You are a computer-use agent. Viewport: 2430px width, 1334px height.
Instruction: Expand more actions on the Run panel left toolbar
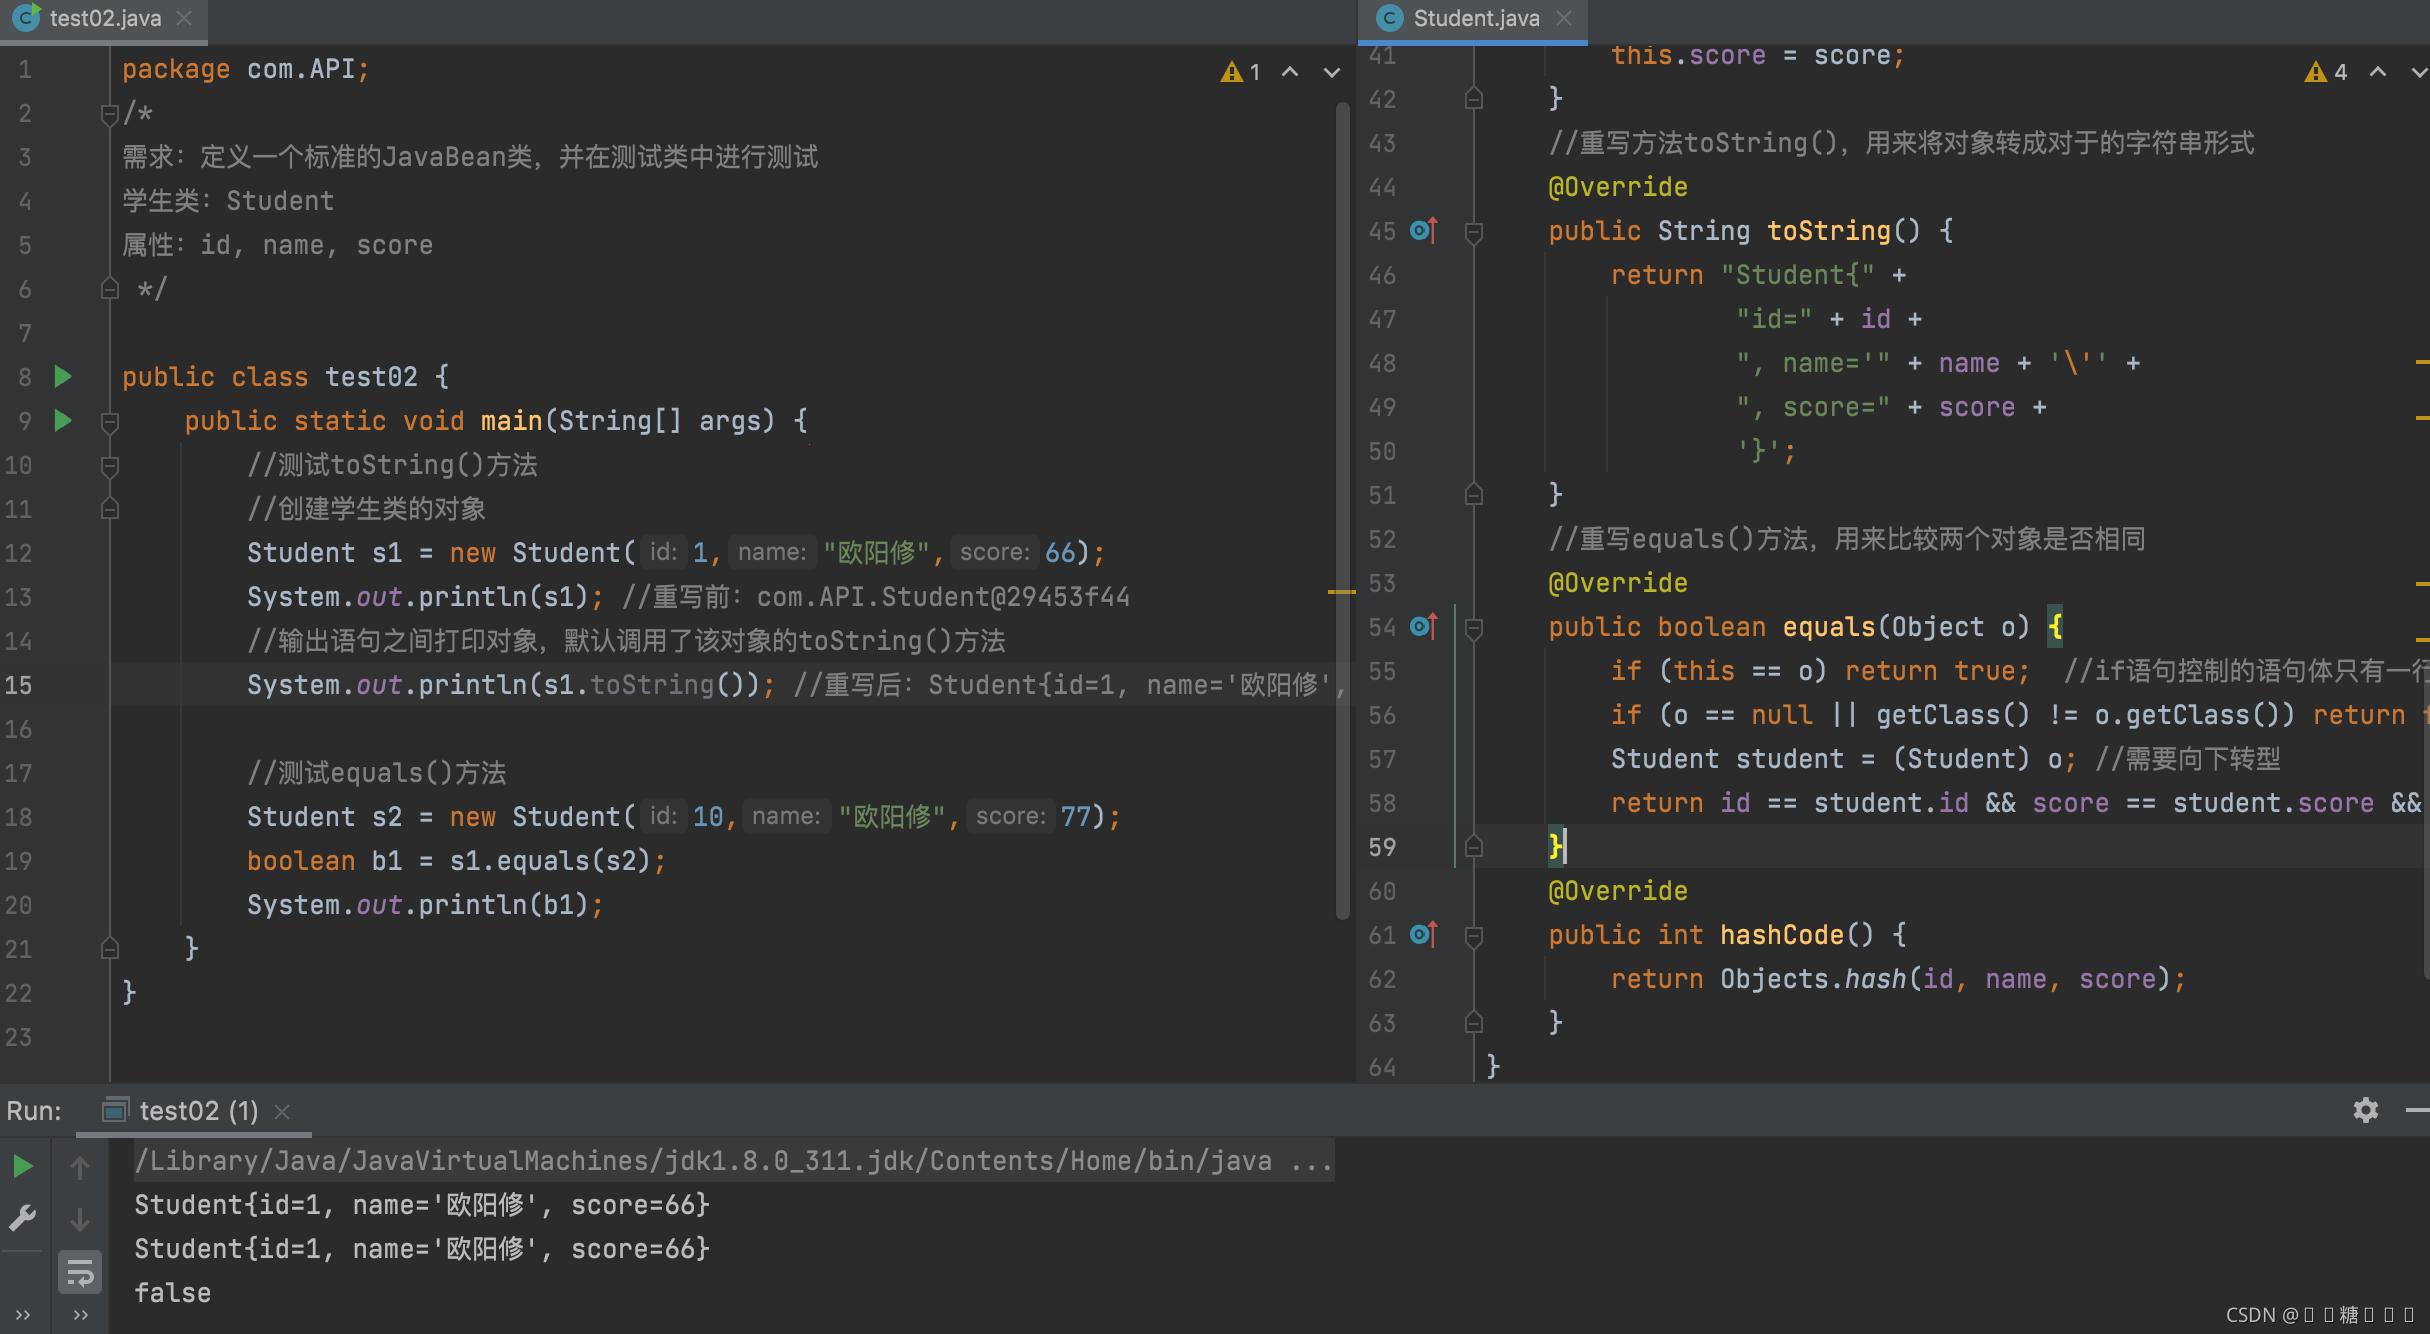coord(22,1315)
